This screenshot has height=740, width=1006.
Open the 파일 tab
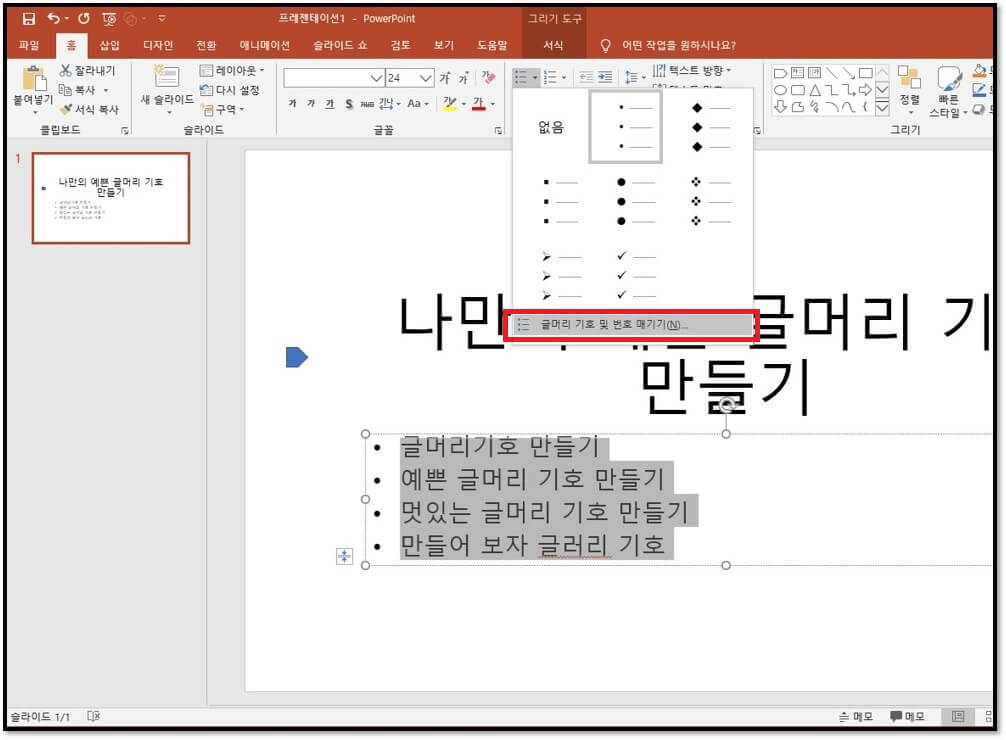[x=29, y=45]
